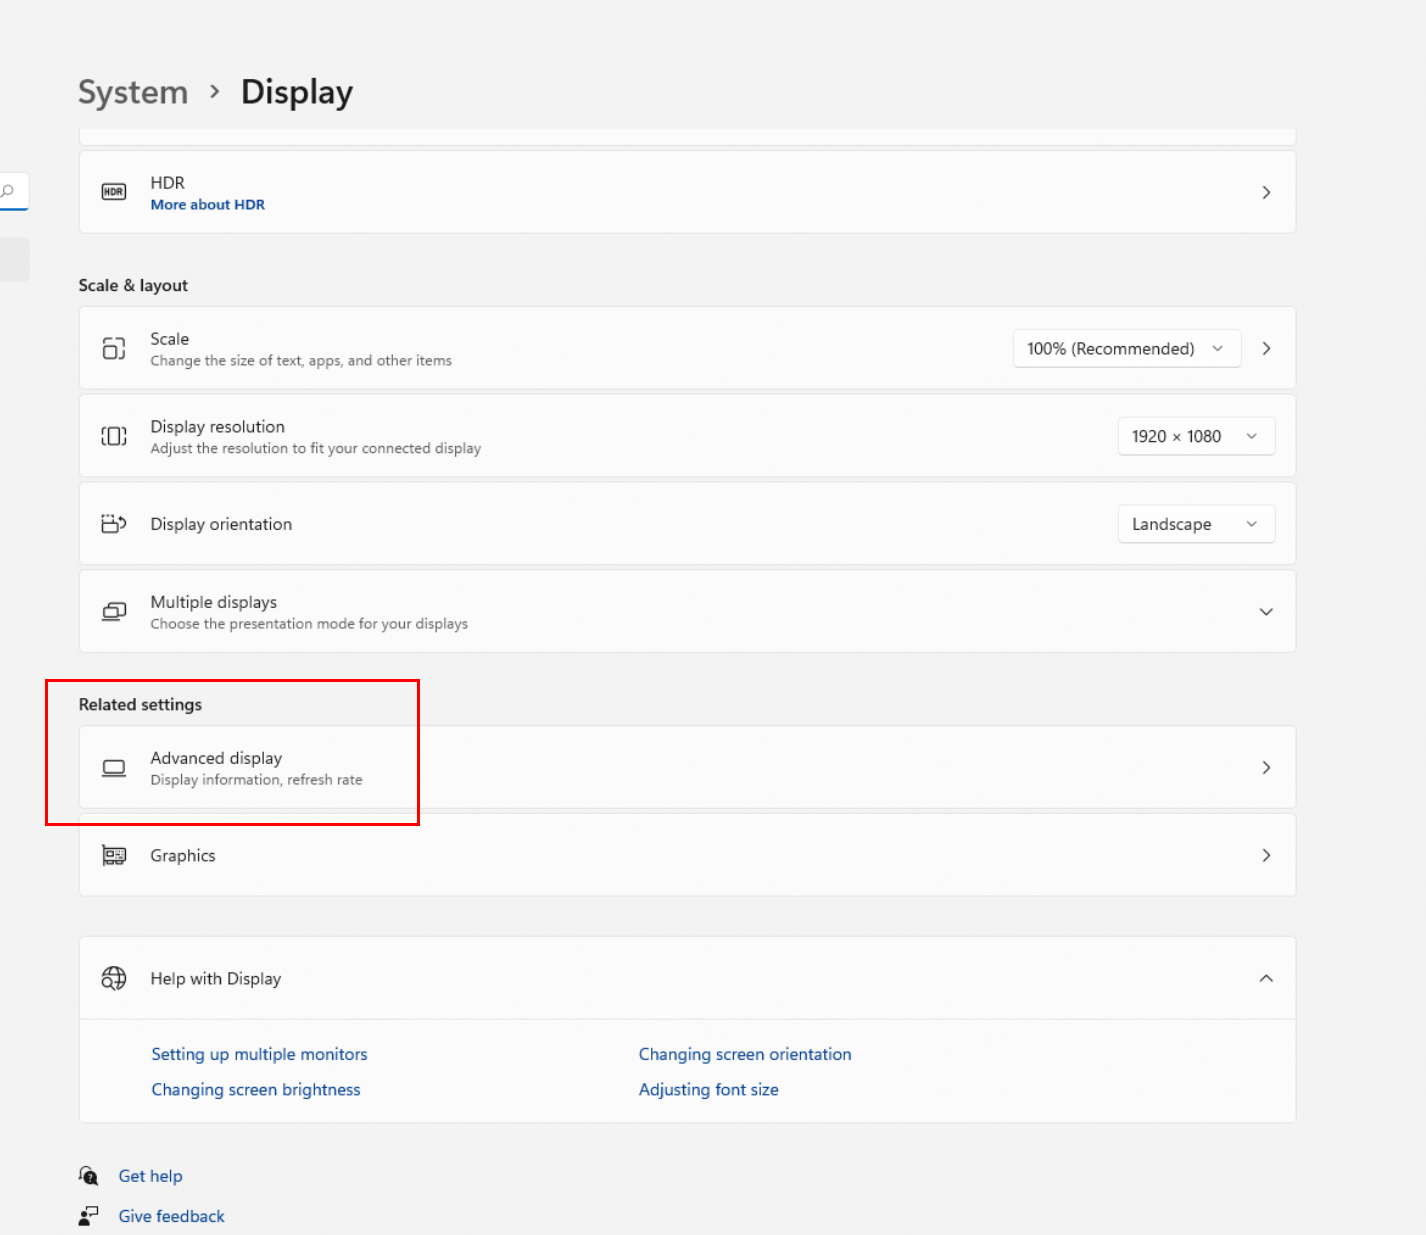Click the Give feedback link
Screen dimensions: 1426x1235
171,1216
